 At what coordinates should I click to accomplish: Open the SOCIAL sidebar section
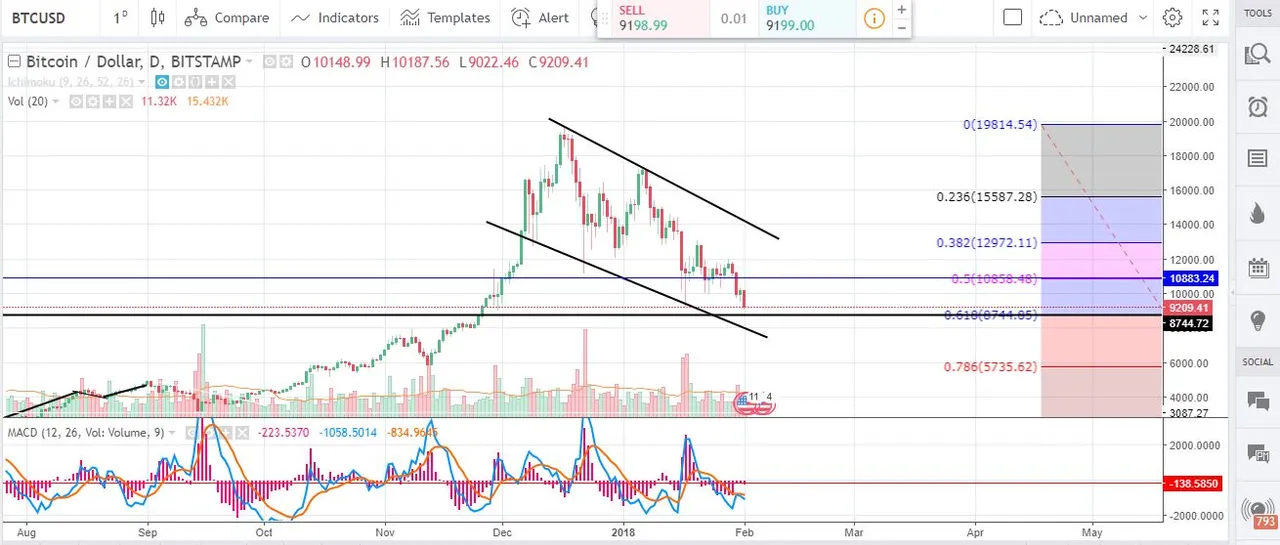coord(1257,362)
